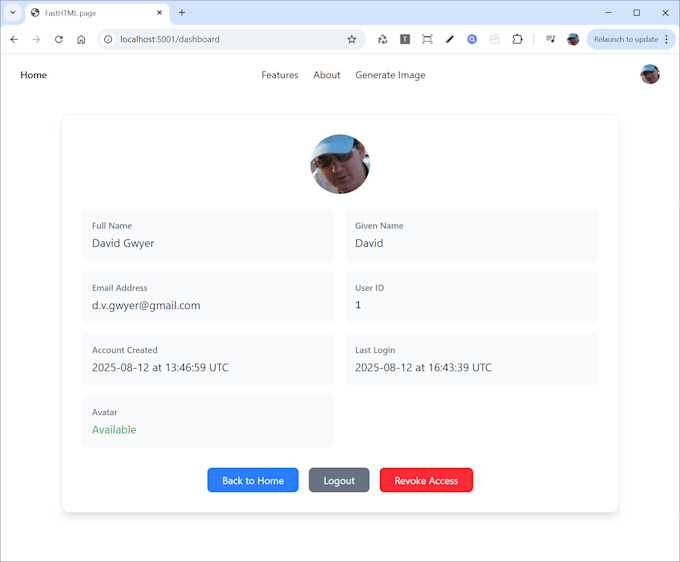The width and height of the screenshot is (680, 562).
Task: View site information icon in address bar
Action: click(108, 39)
